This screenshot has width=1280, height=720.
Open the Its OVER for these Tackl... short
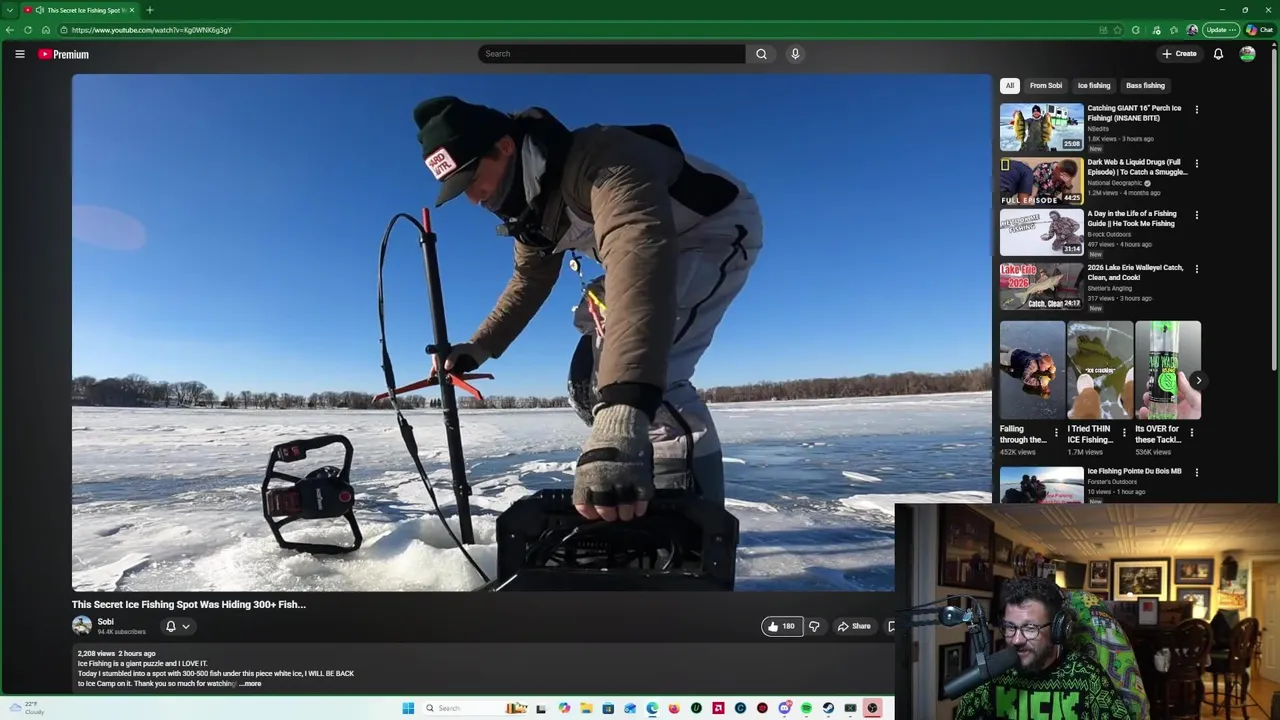point(1167,370)
